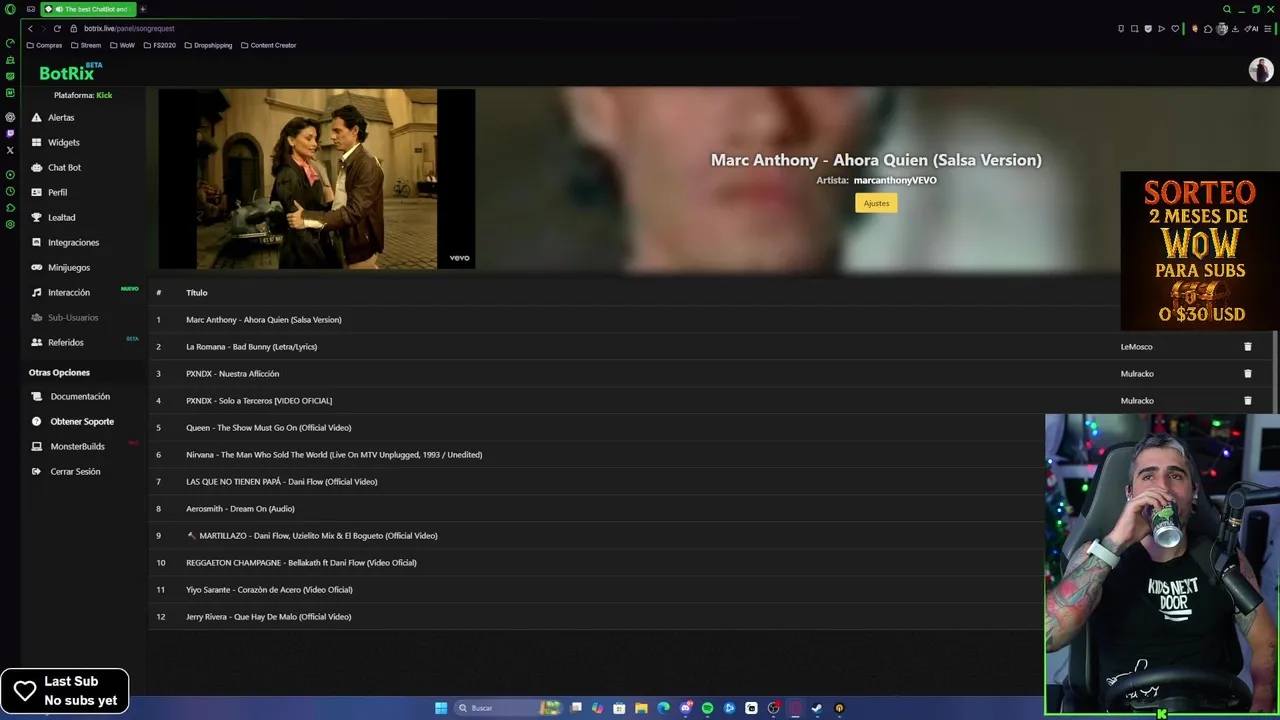
Task: Select row Yiyo Sarante - Corazòn de Acero
Action: [596, 590]
